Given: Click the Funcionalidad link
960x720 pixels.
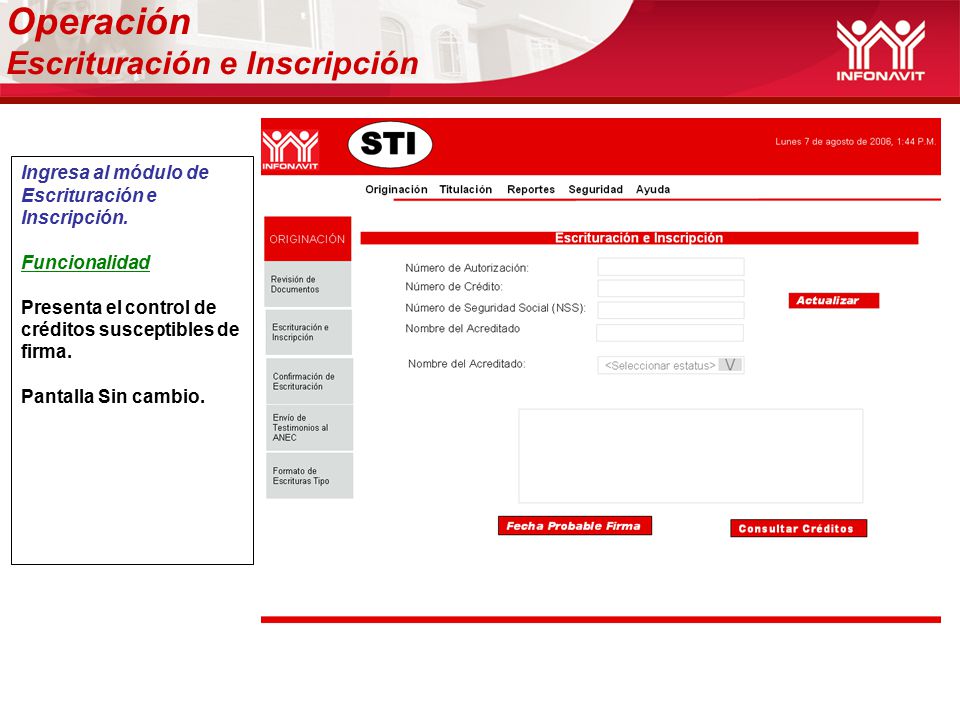Looking at the screenshot, I should (x=86, y=262).
